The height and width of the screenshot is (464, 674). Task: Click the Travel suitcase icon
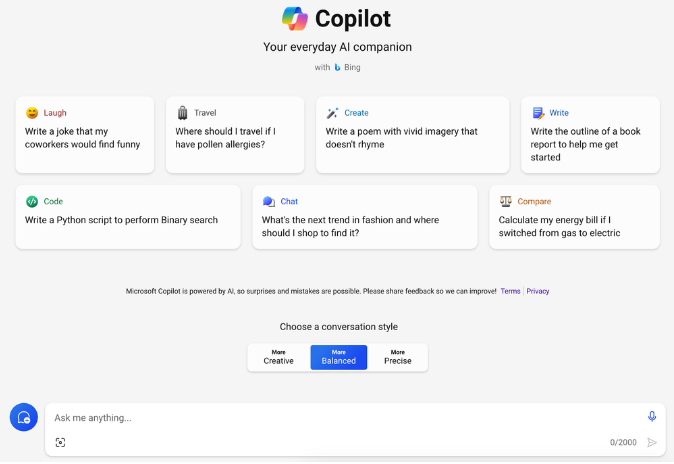point(183,113)
